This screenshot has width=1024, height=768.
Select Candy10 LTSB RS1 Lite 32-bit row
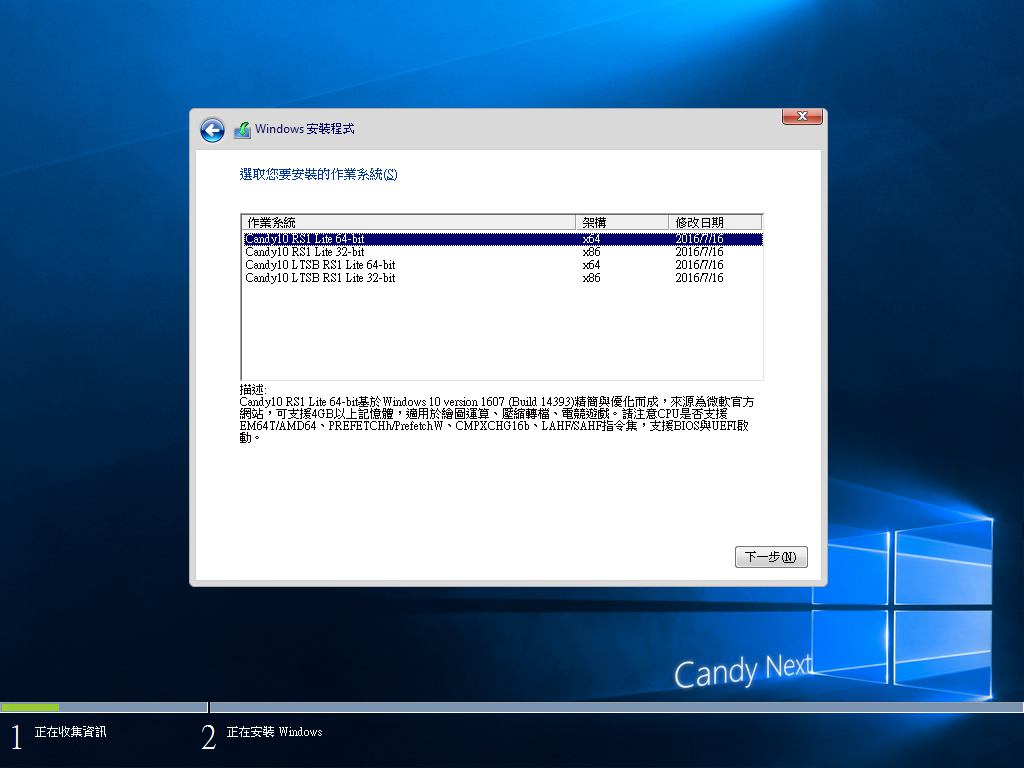502,278
